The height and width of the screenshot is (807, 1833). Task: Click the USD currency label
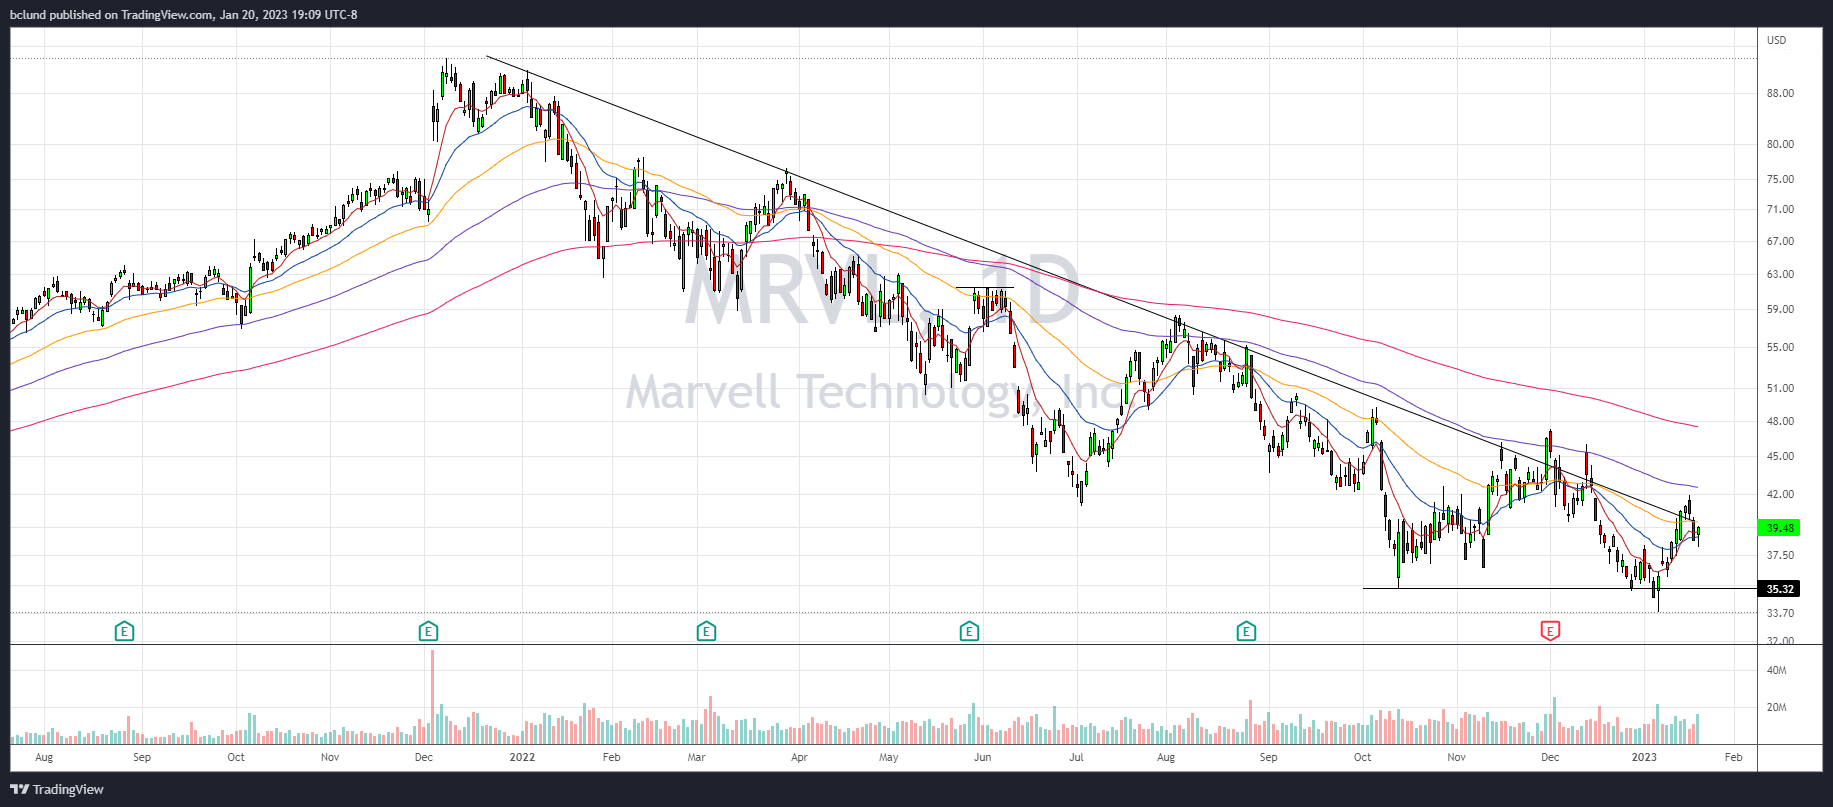pyautogui.click(x=1776, y=41)
